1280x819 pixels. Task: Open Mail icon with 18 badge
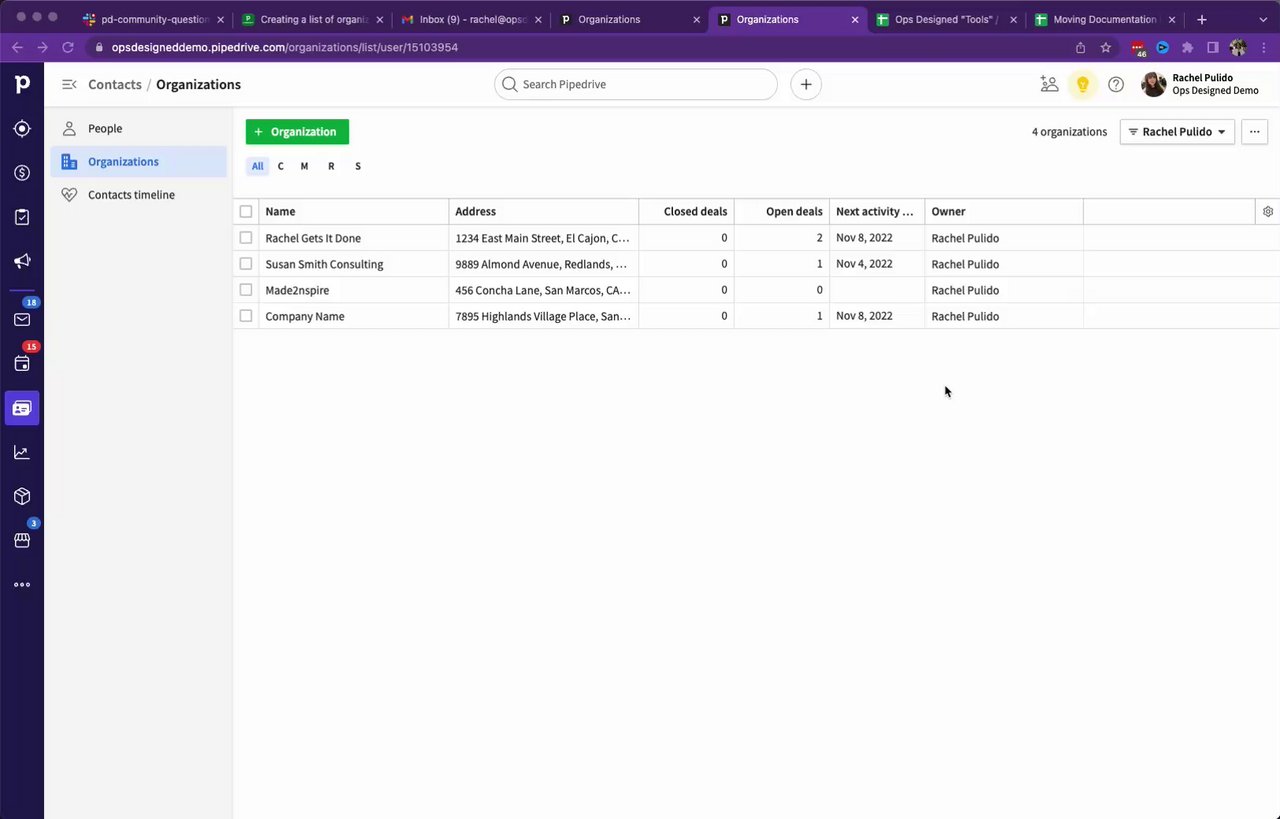click(22, 320)
